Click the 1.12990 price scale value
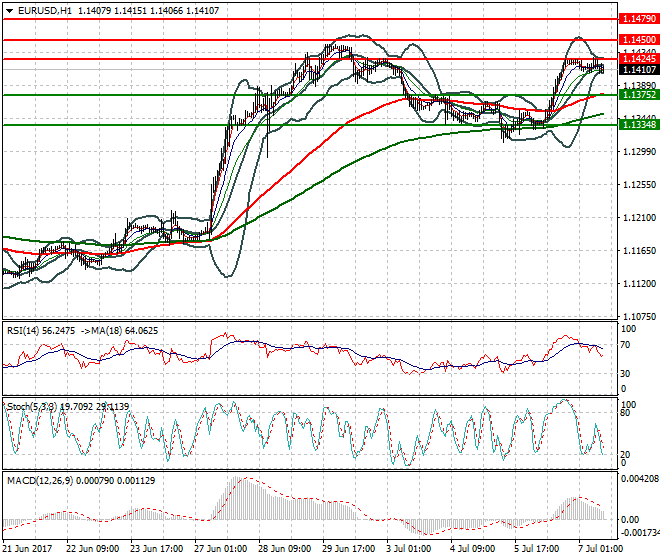Viewport: 660px width, 560px height. click(x=639, y=152)
